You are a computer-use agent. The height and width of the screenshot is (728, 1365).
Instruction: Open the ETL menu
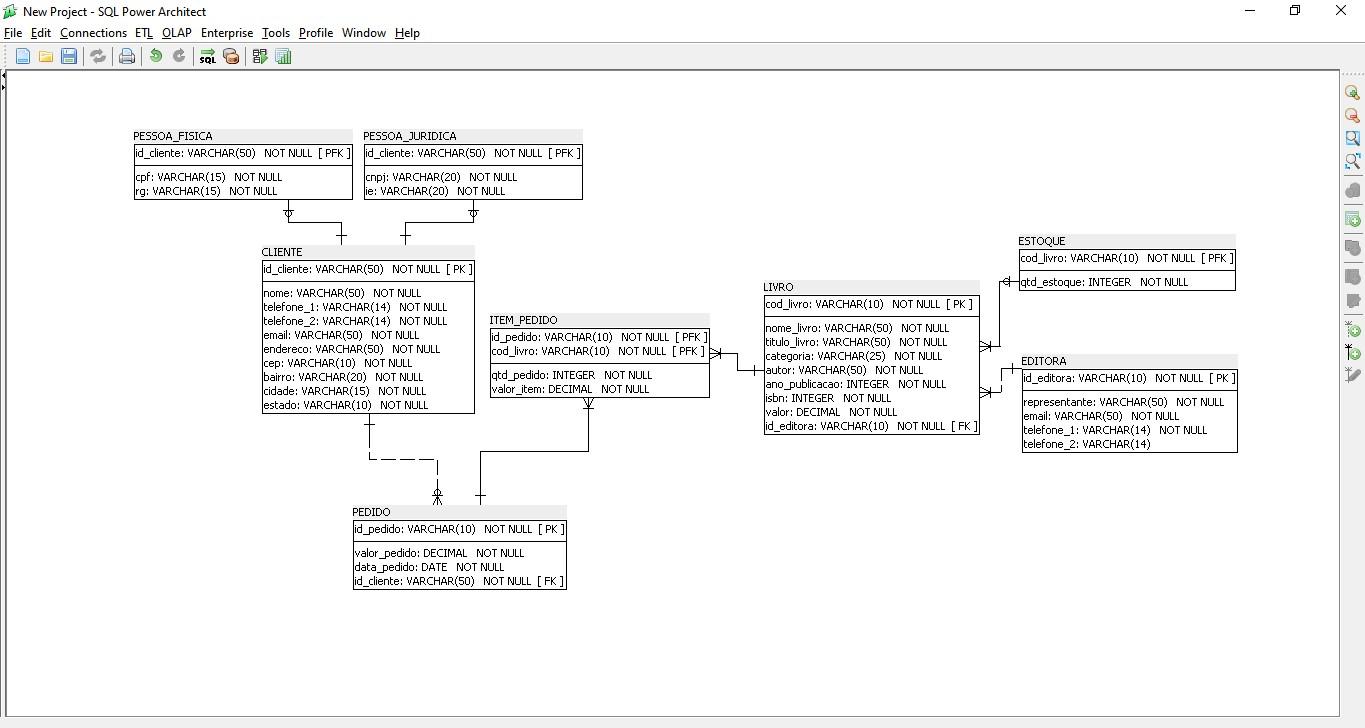144,33
